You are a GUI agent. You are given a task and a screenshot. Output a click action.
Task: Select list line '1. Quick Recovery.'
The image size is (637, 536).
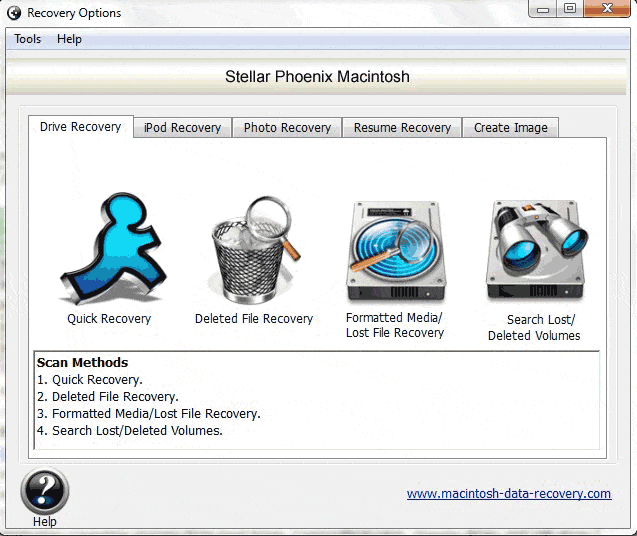[90, 380]
